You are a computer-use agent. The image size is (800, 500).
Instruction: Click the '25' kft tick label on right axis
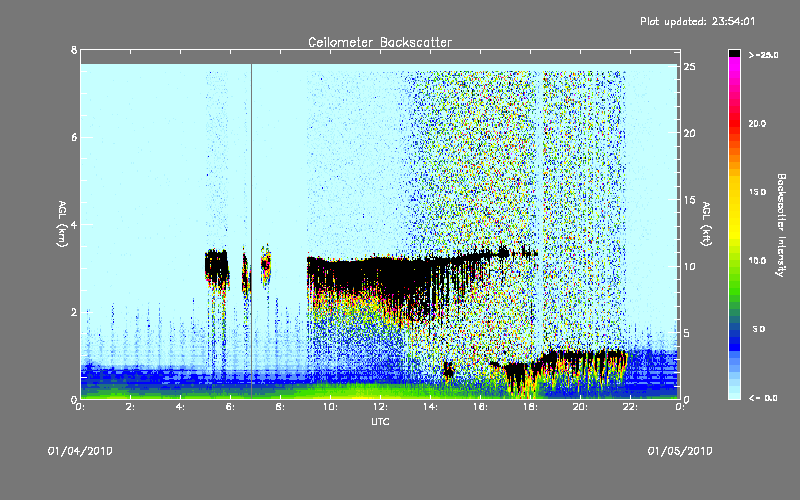690,67
